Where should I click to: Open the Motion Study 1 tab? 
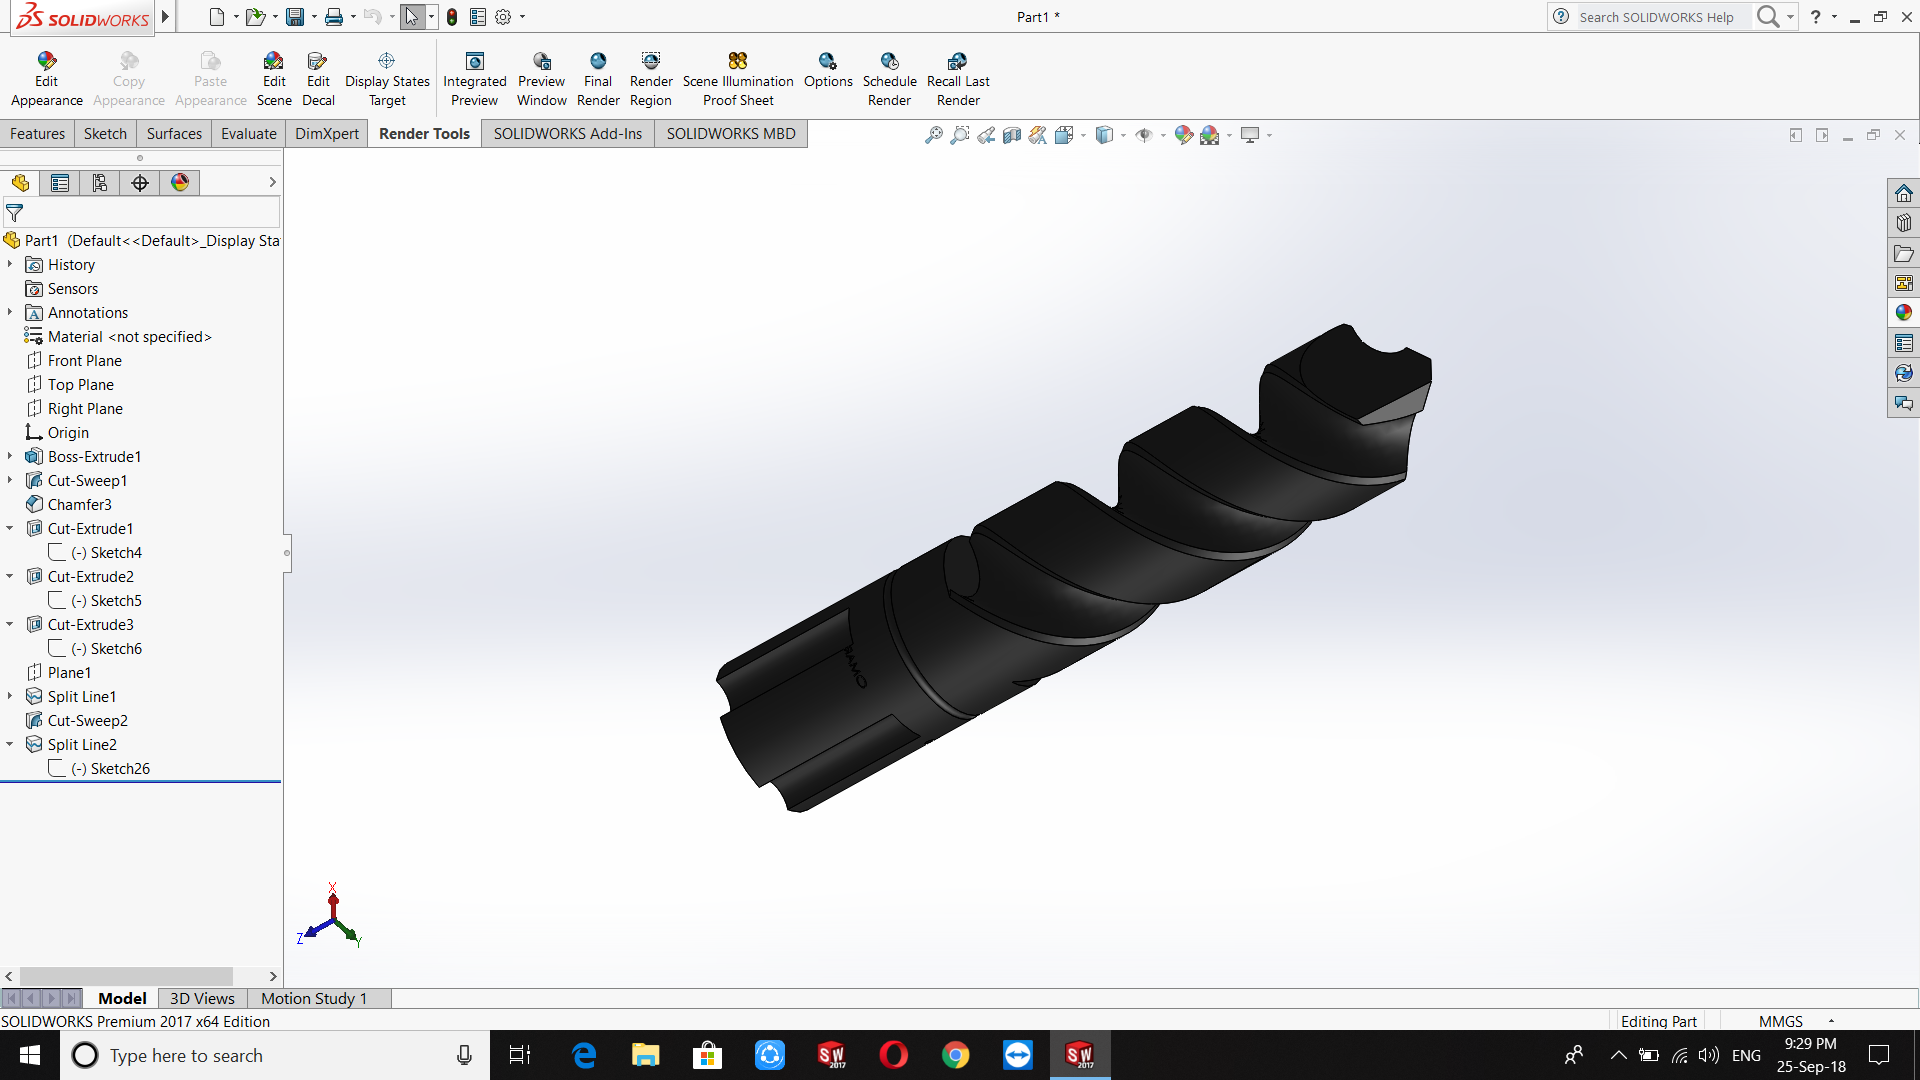(314, 998)
